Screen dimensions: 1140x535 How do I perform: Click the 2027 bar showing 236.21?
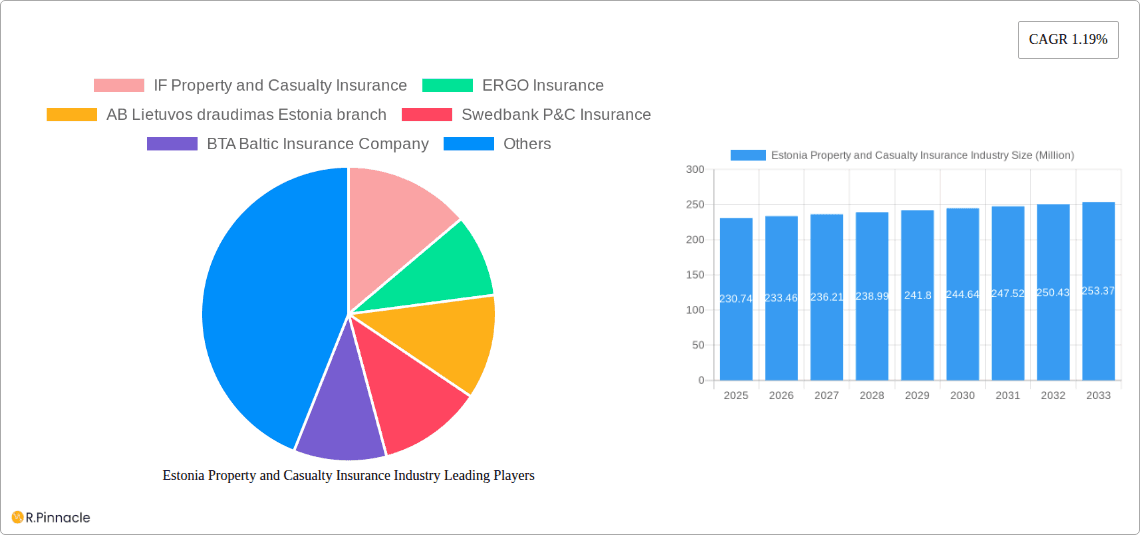[x=827, y=297]
